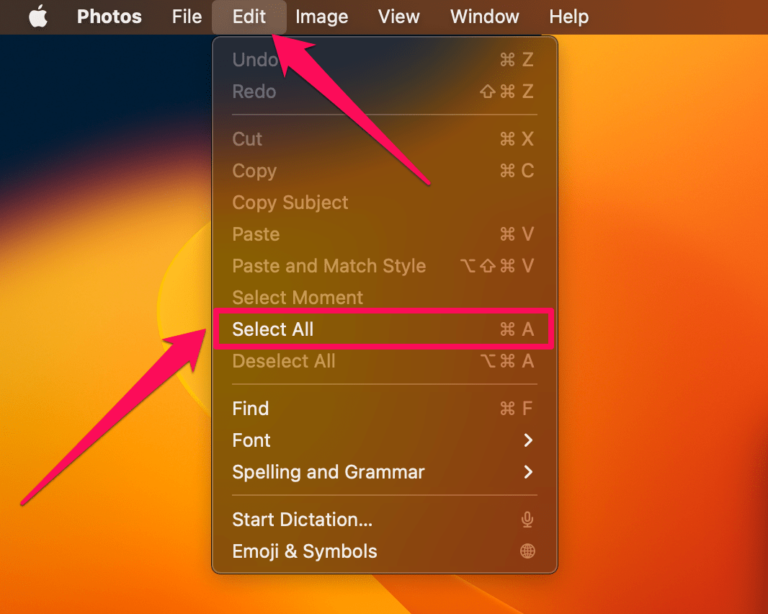Click Paste and Match Style entry
This screenshot has height=614, width=768.
point(329,267)
